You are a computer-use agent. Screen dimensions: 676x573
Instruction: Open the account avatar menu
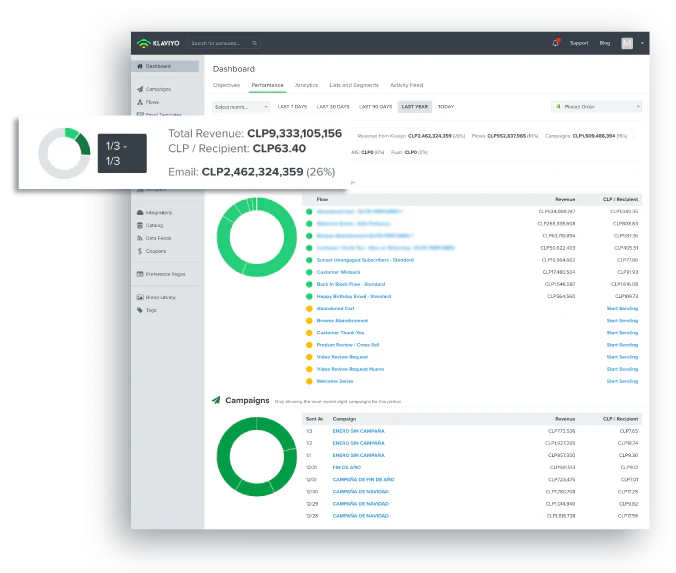click(x=628, y=43)
